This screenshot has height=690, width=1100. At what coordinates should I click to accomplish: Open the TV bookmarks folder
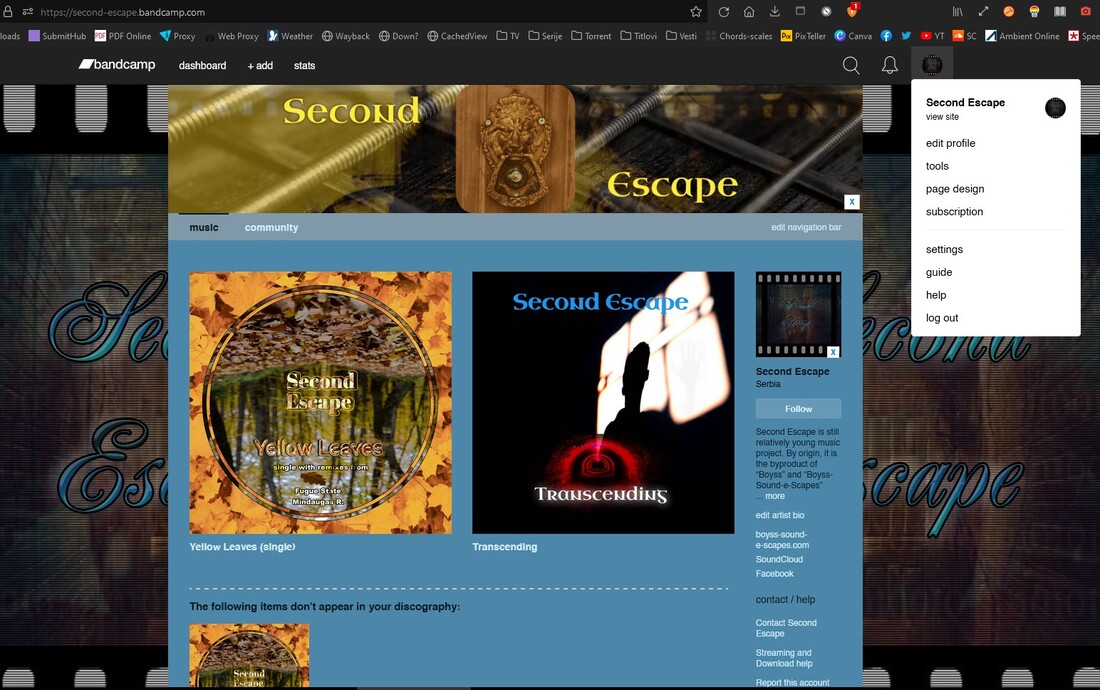(x=508, y=36)
